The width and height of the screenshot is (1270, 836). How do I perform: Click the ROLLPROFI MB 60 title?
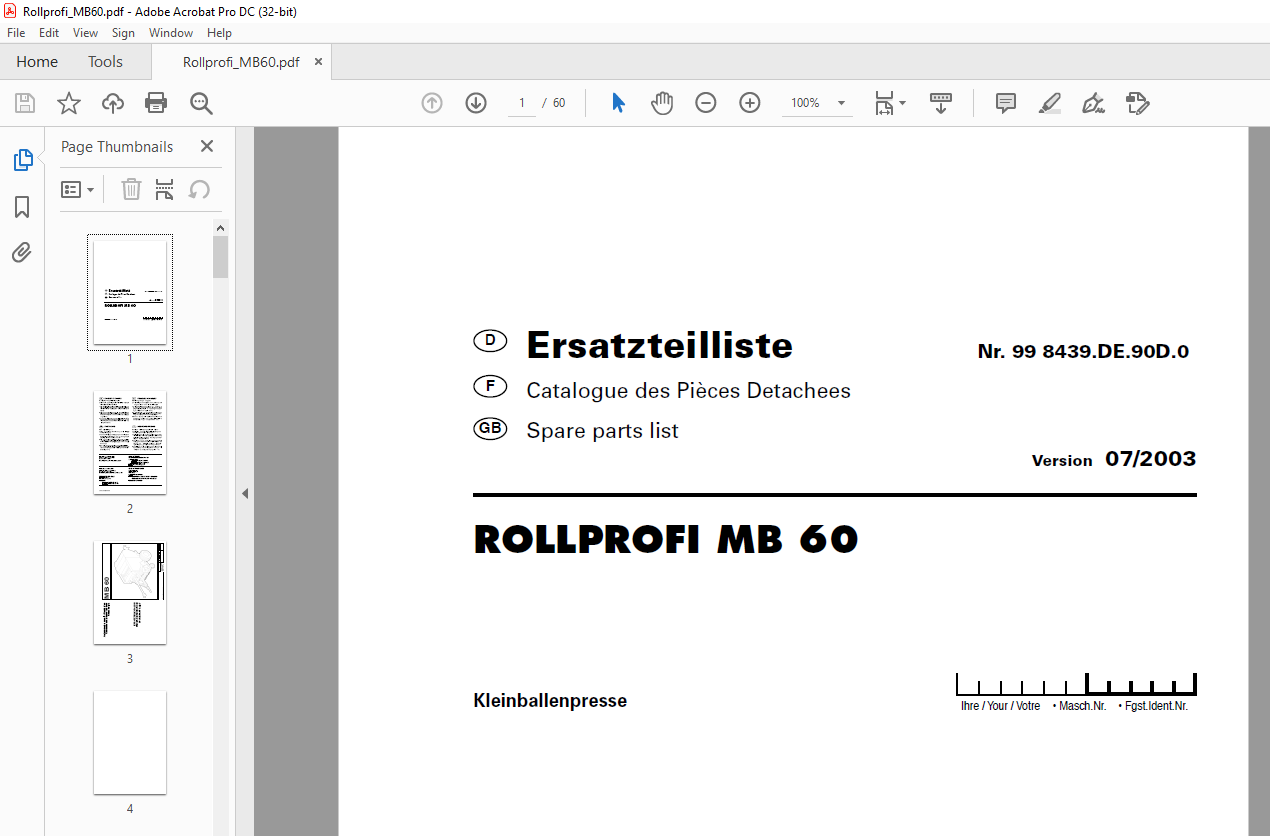[x=666, y=540]
